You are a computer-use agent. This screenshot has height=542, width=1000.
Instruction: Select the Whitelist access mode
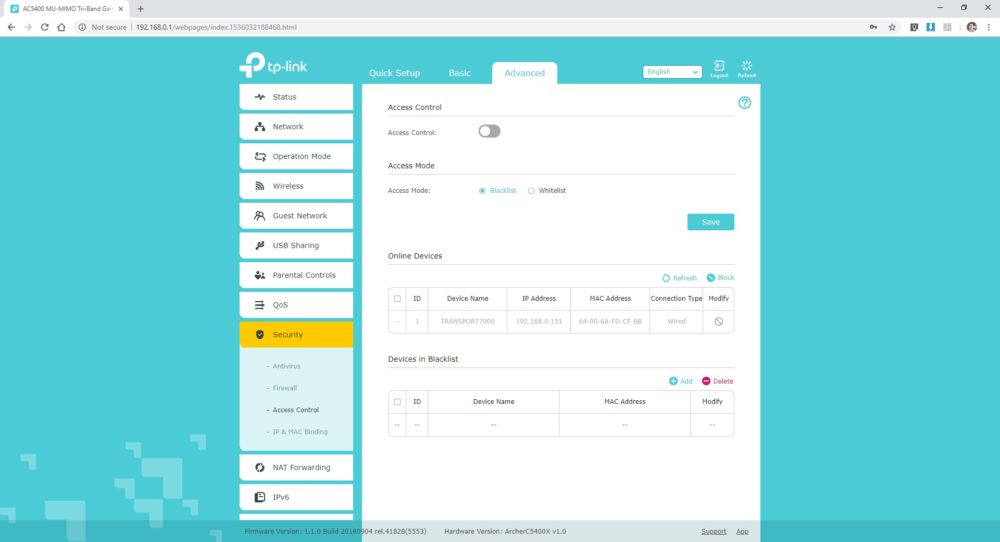tap(531, 191)
